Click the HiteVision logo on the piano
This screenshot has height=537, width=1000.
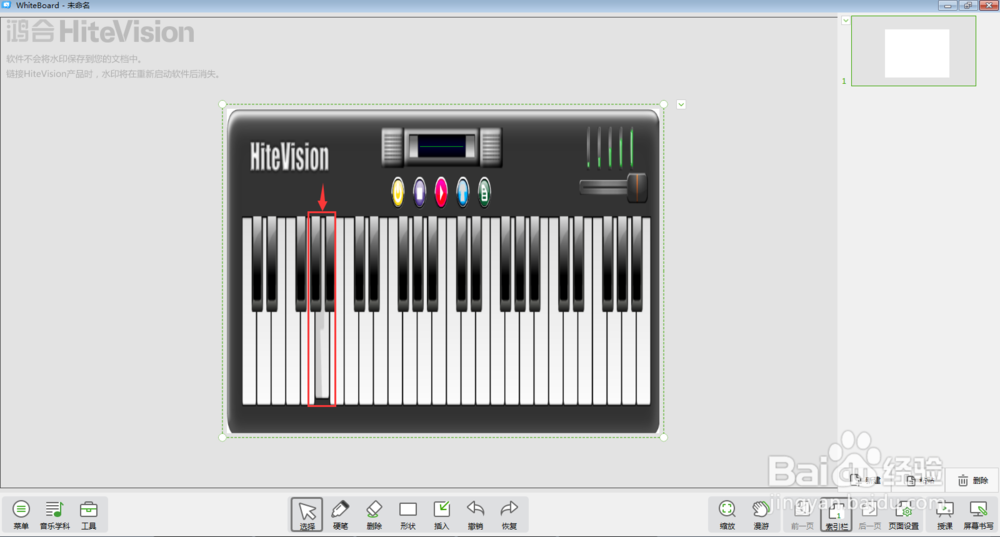point(290,157)
